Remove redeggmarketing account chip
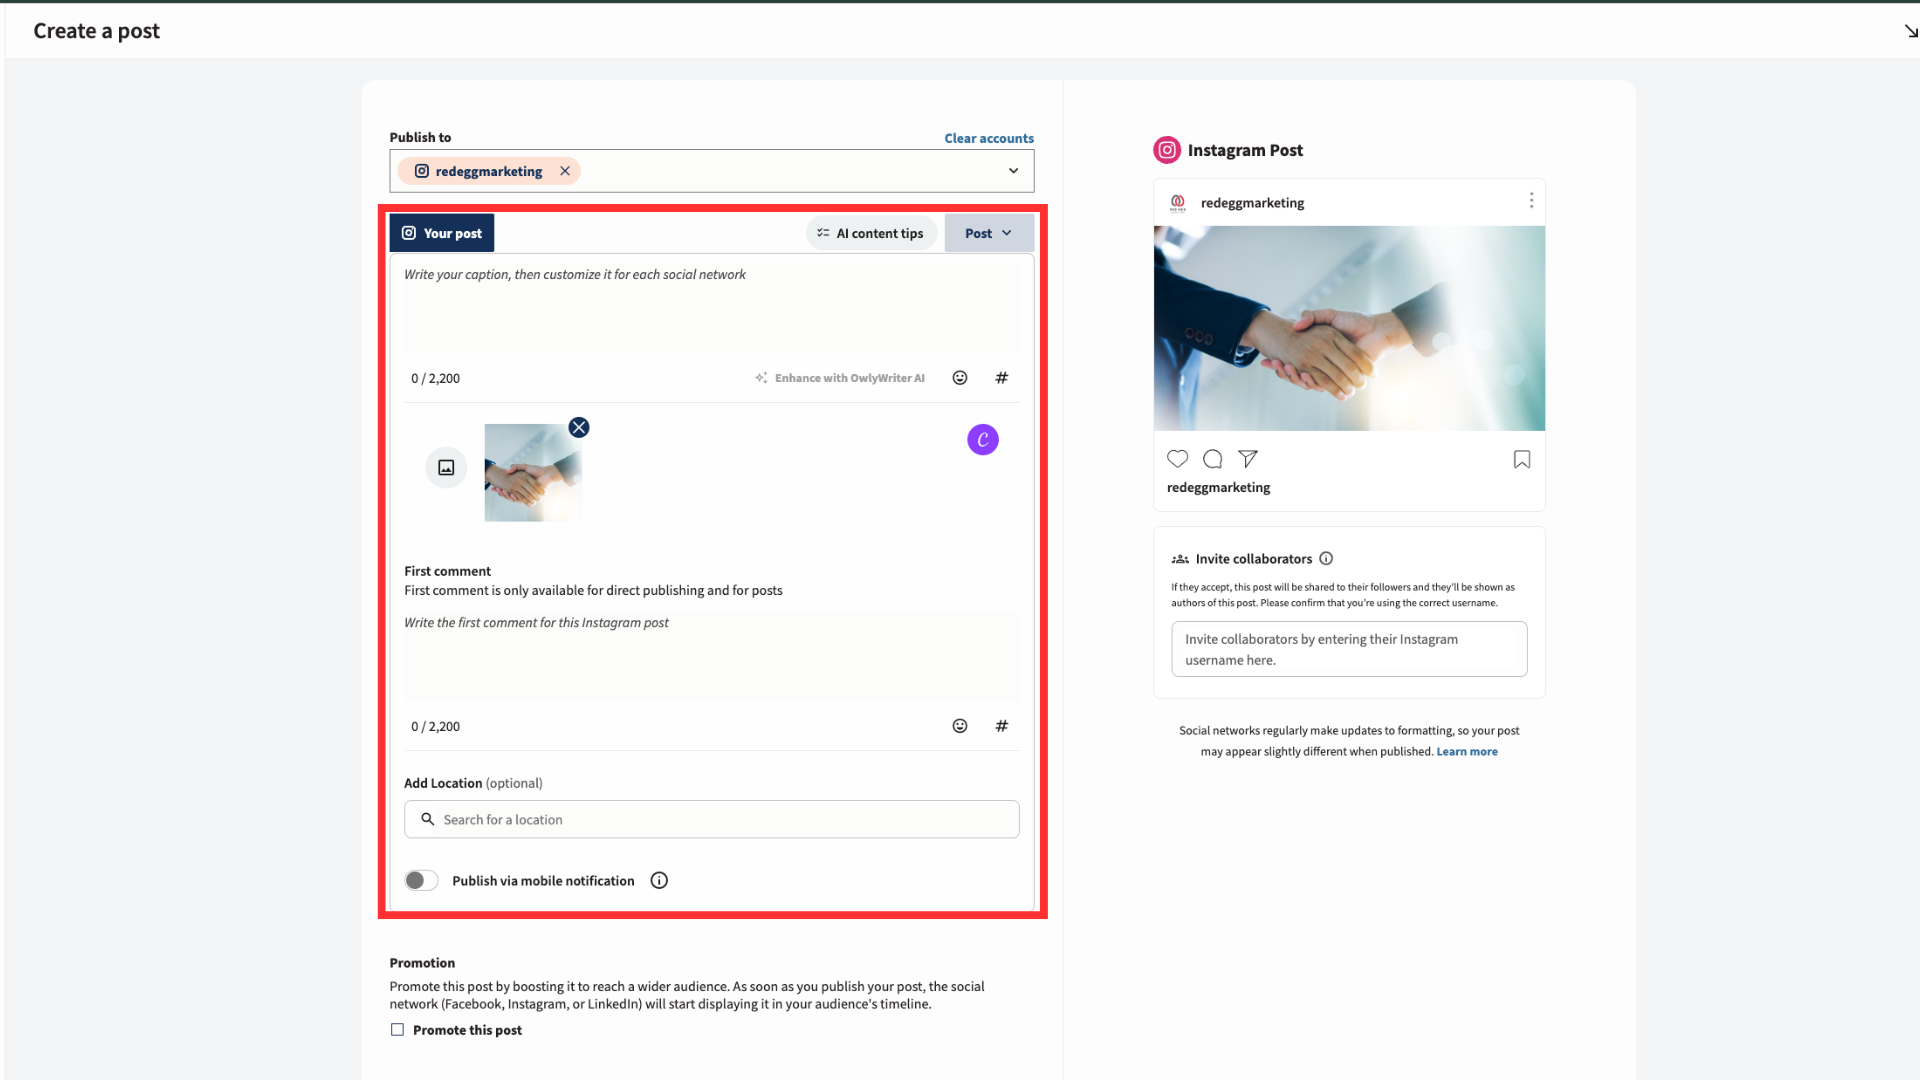 pyautogui.click(x=565, y=171)
